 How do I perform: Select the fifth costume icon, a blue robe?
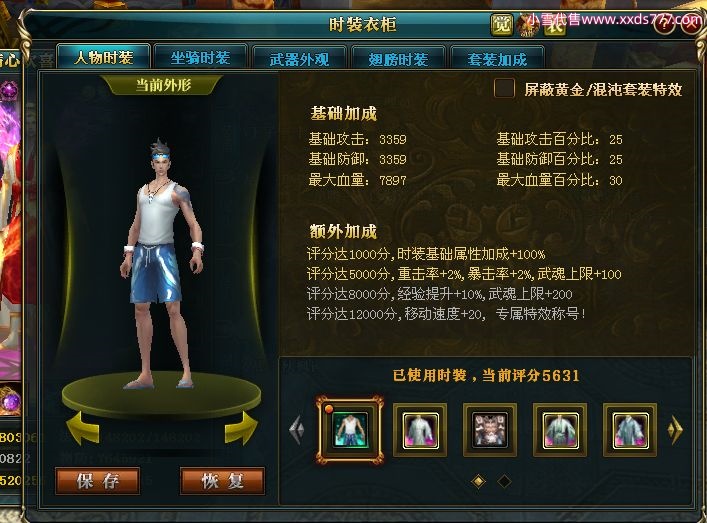tap(630, 430)
